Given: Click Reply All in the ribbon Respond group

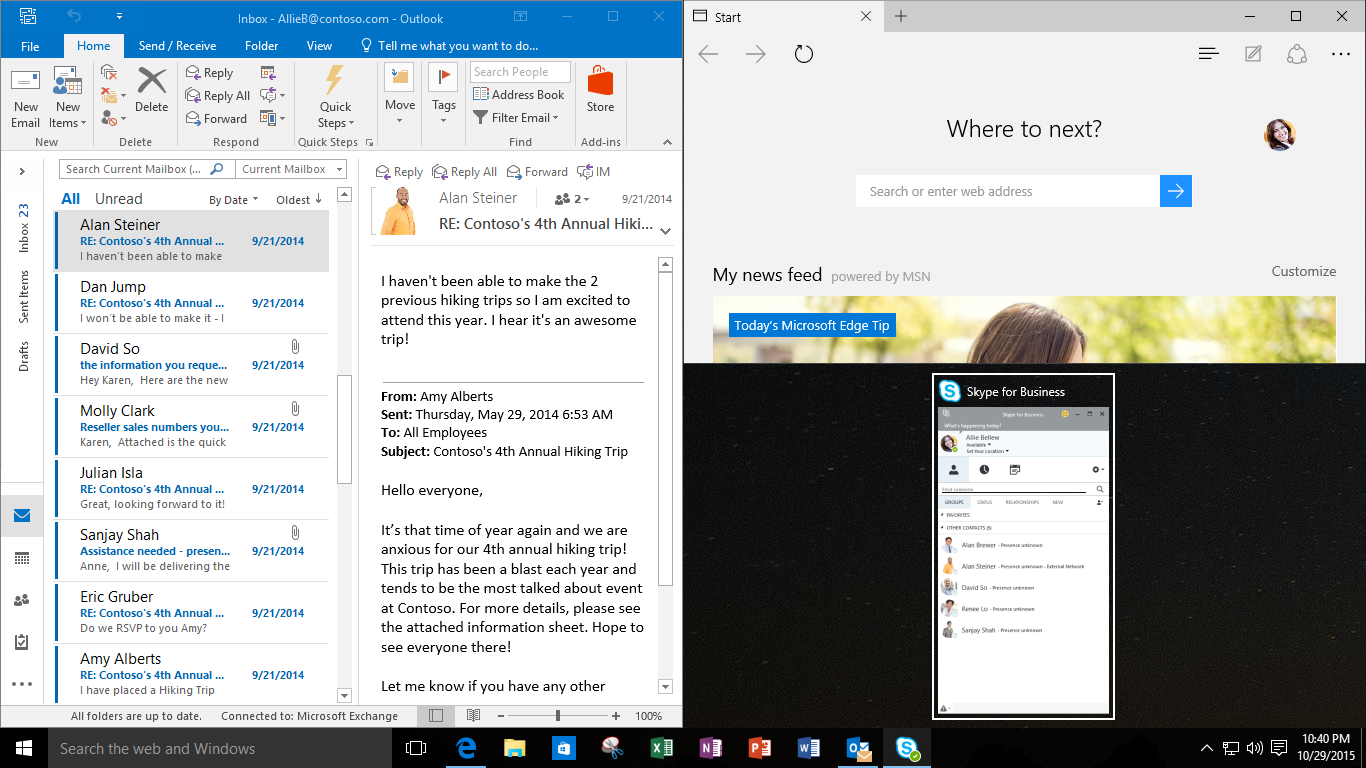Looking at the screenshot, I should click(x=218, y=96).
